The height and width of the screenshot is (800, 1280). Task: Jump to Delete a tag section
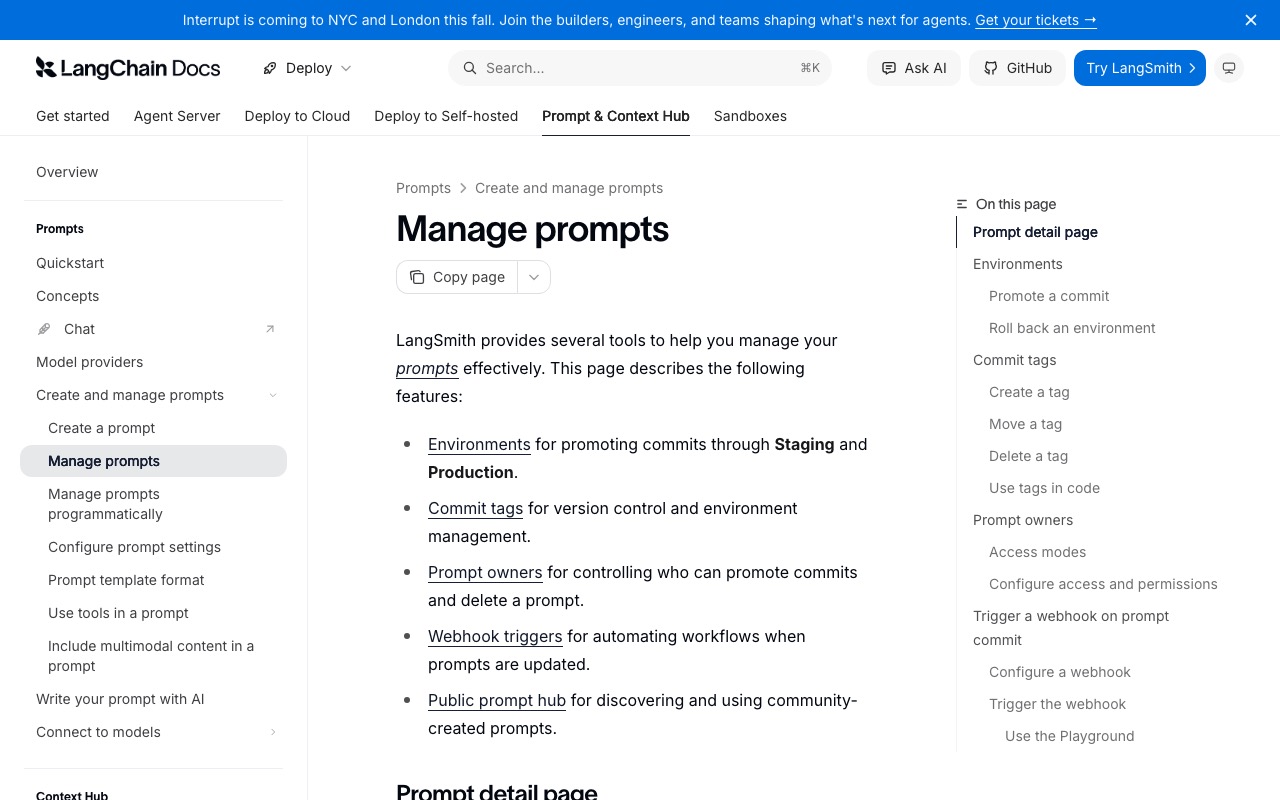(x=1028, y=456)
